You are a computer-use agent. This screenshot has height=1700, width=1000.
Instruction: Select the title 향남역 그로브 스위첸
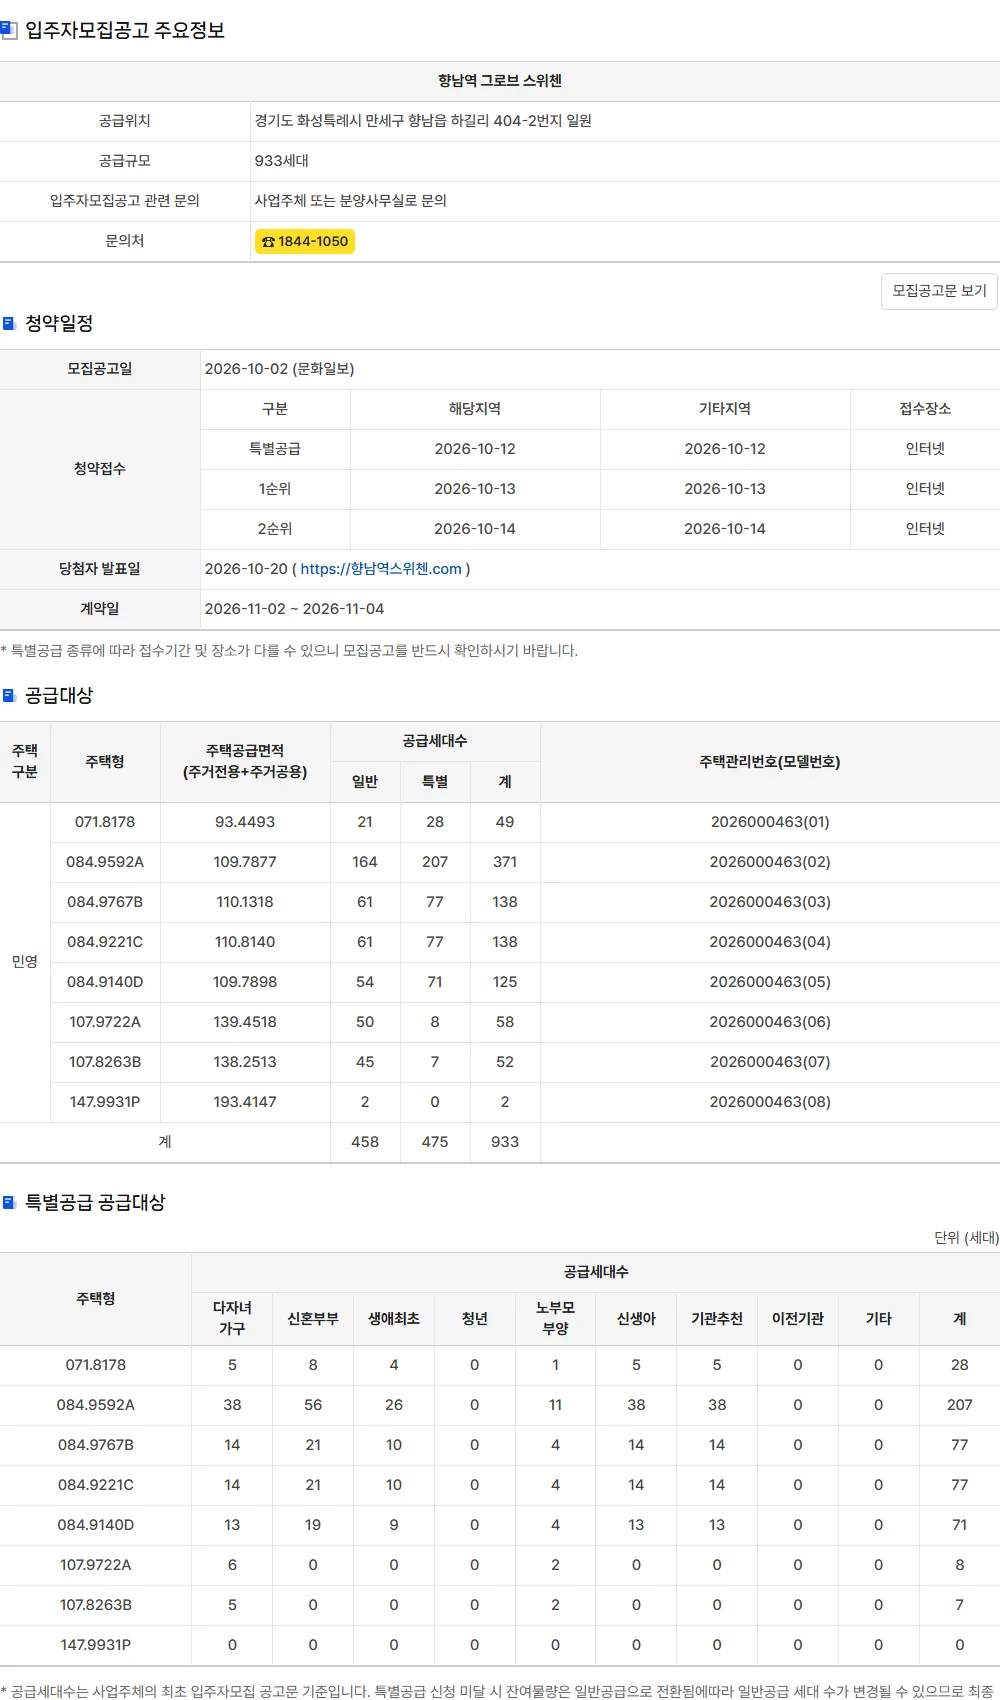[x=500, y=81]
